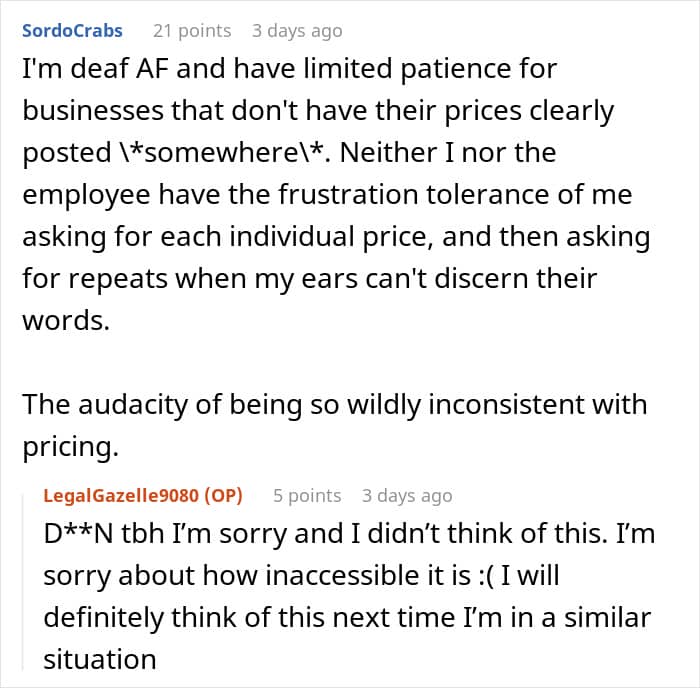700x688 pixels.
Task: Open the SordoCrabs user profile
Action: point(72,31)
